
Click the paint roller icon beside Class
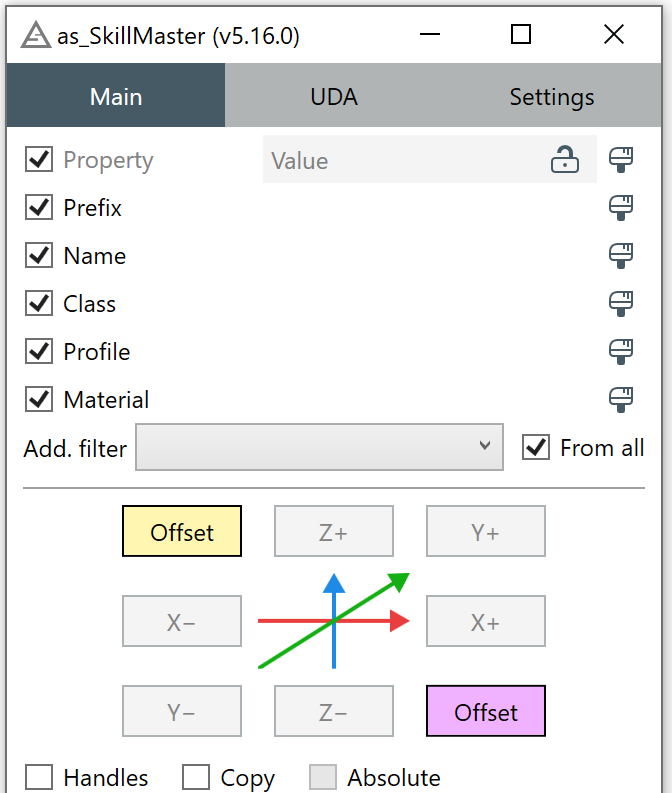coord(621,304)
